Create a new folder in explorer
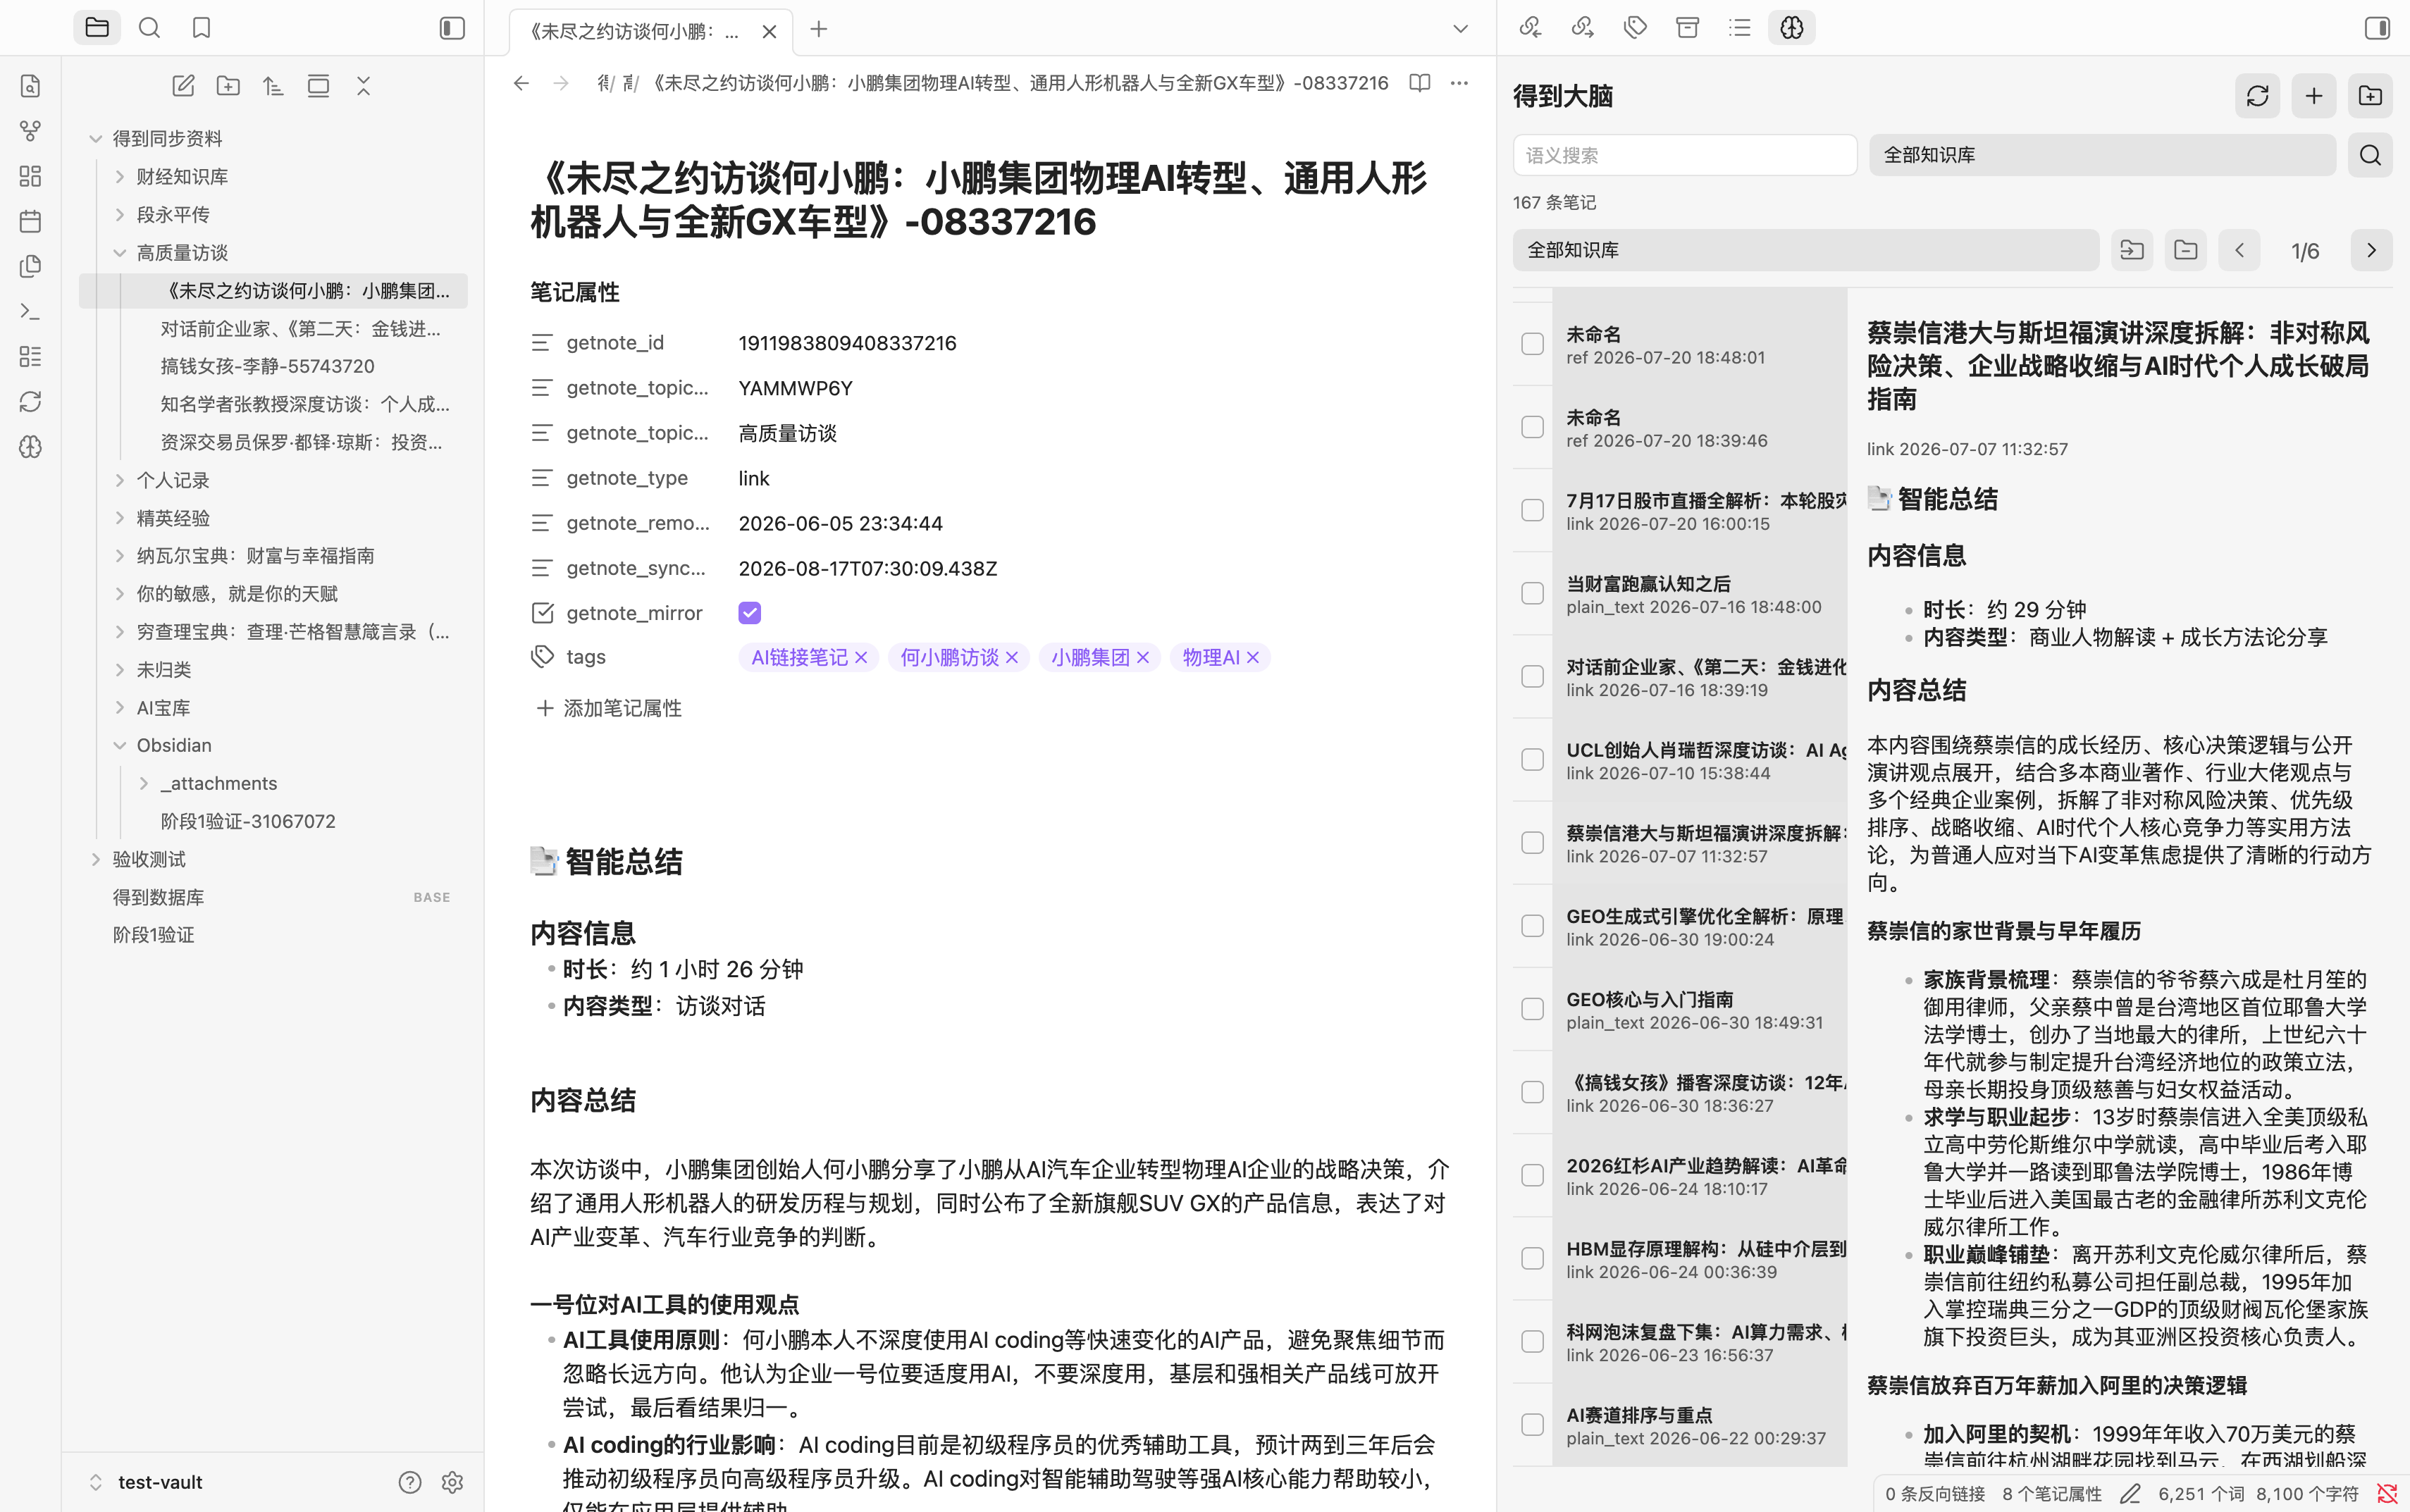 click(228, 86)
